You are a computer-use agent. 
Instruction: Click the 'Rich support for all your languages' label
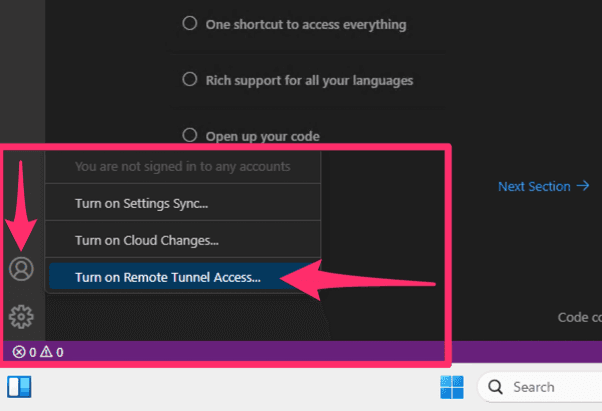click(x=309, y=80)
